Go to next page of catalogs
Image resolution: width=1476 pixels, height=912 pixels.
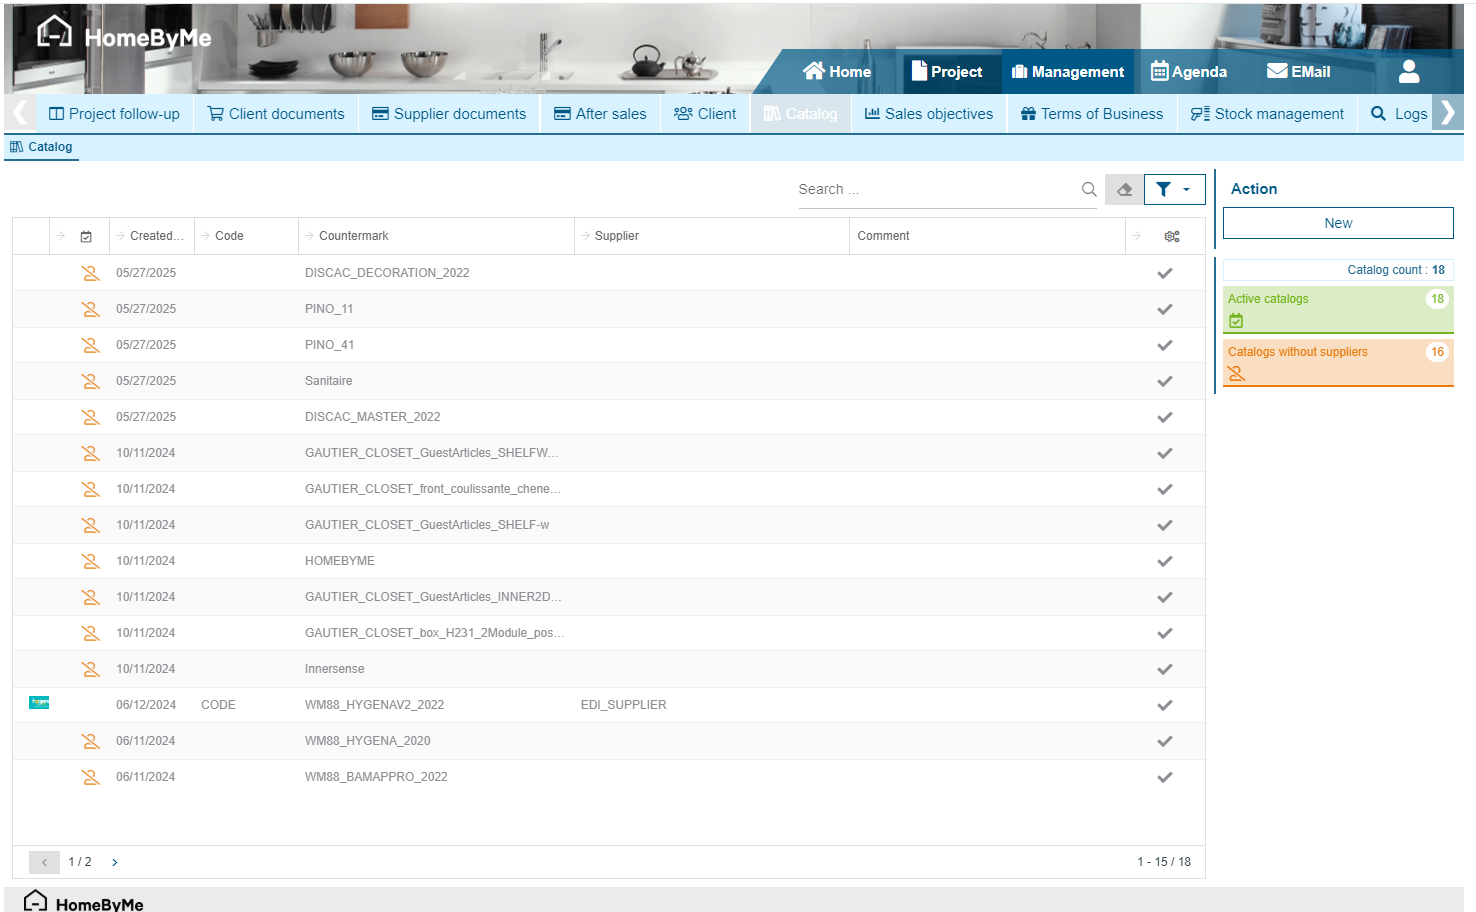tap(115, 862)
